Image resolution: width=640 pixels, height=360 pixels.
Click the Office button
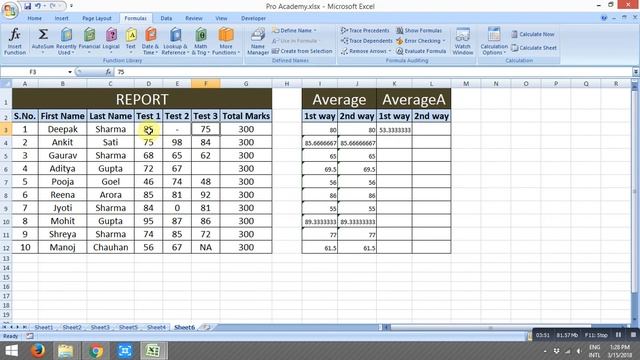point(10,10)
